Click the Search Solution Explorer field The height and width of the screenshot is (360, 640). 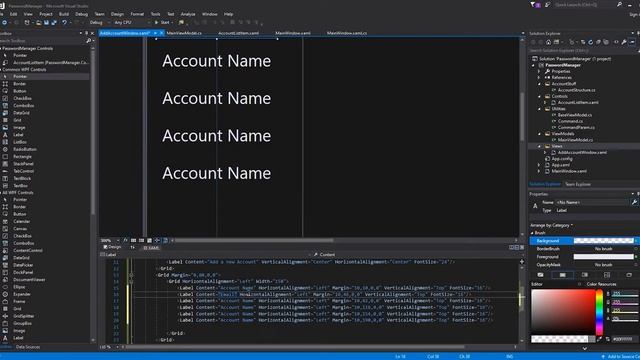(582, 51)
